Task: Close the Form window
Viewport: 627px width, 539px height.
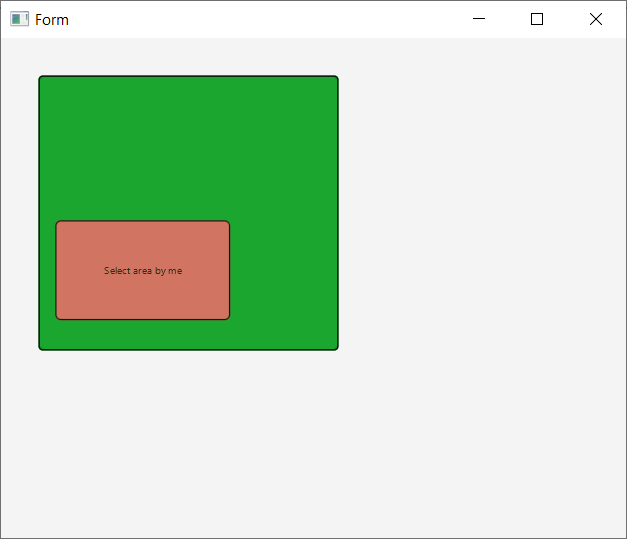Action: 596,19
